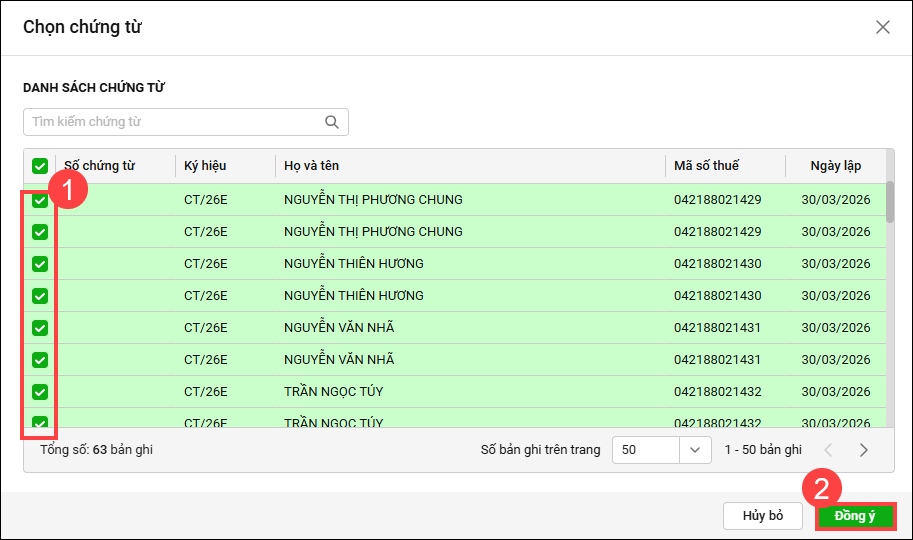Click the Ký hiệu column header
This screenshot has width=913, height=540.
(x=207, y=166)
